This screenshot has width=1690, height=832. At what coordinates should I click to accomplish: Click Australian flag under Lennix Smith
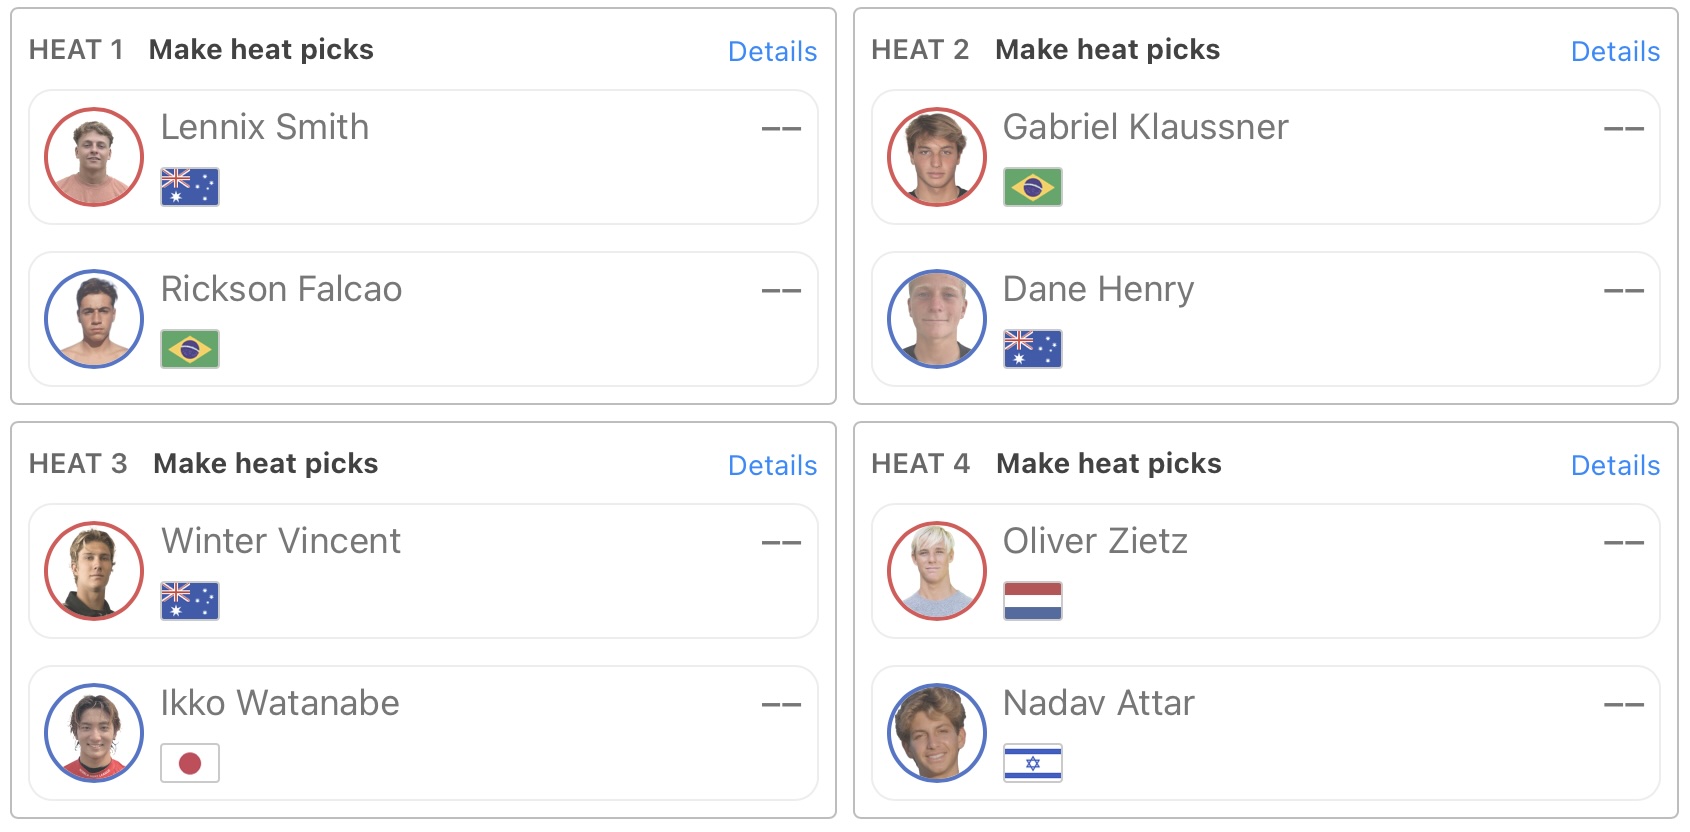pos(190,187)
